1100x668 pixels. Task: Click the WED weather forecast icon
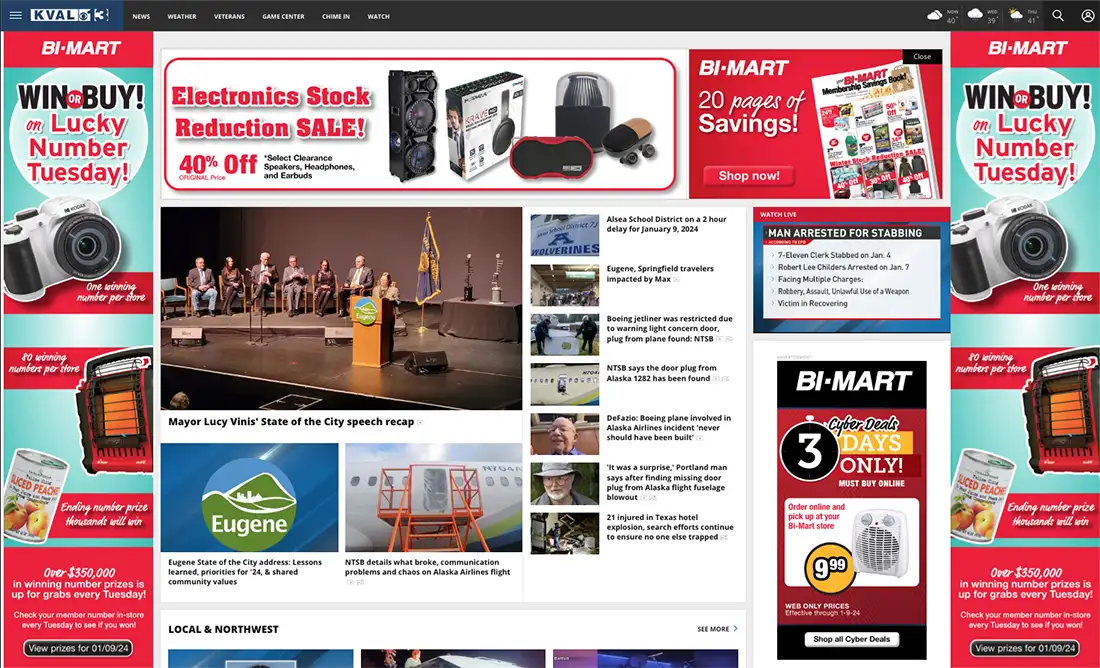tap(974, 14)
